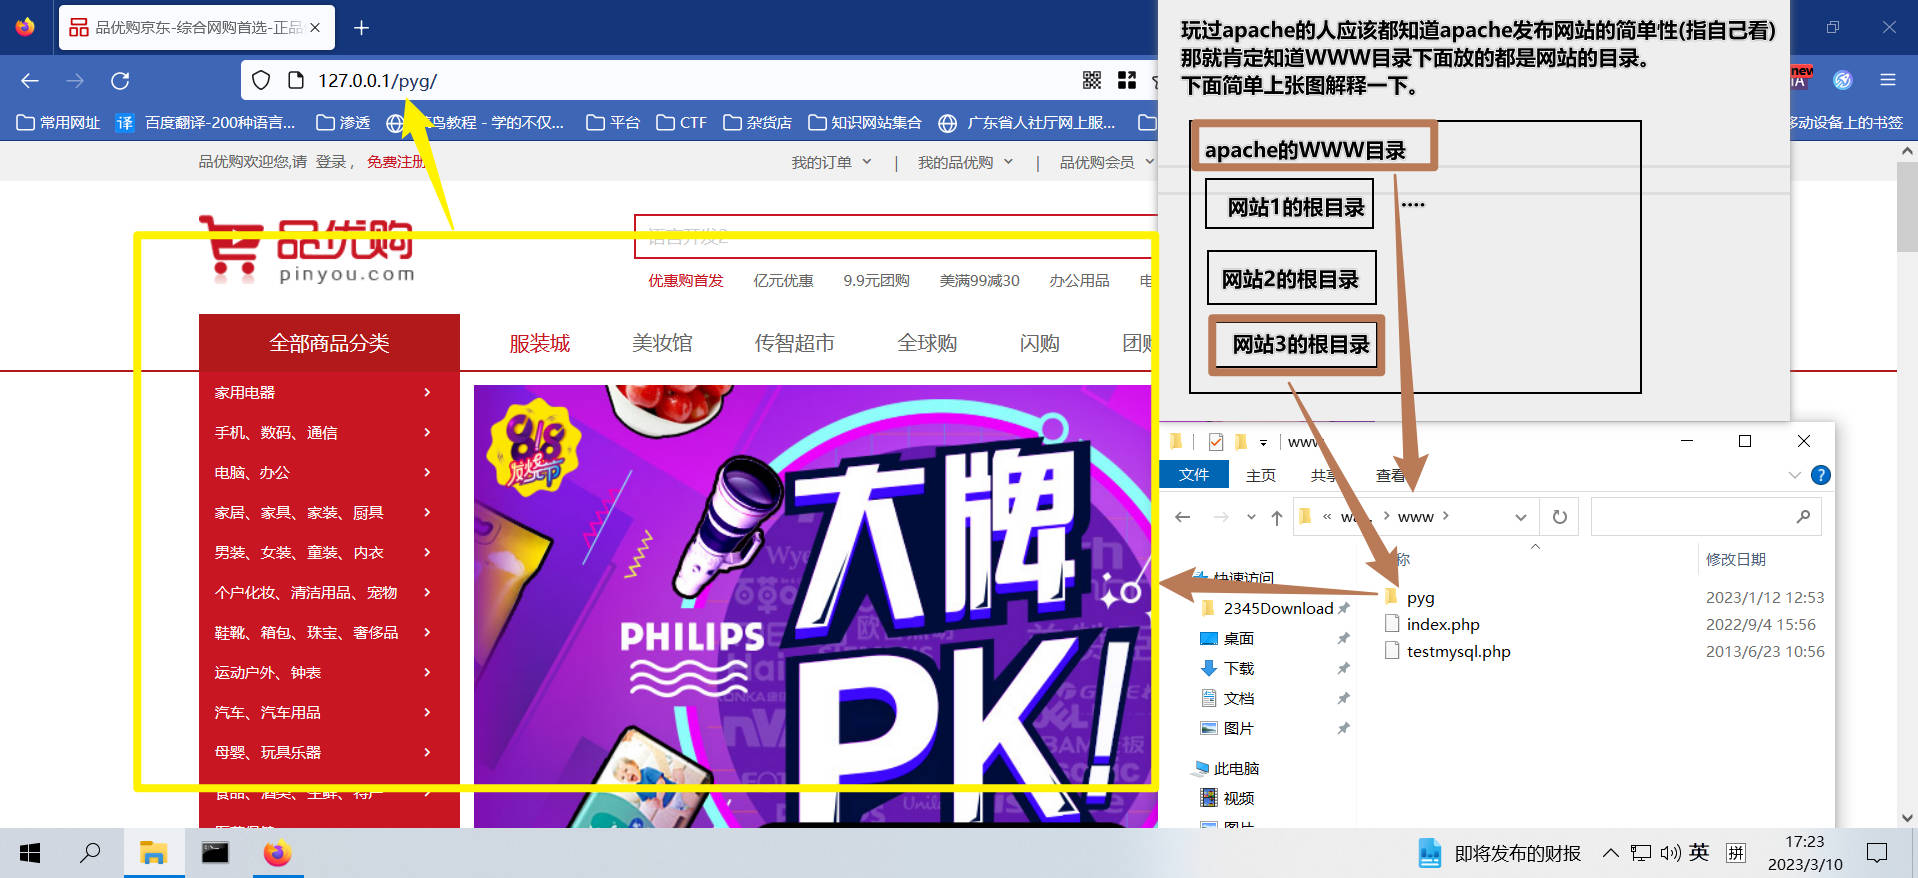Open 下载 in Explorer sidebar
Viewport: 1918px width, 878px height.
pos(1228,668)
